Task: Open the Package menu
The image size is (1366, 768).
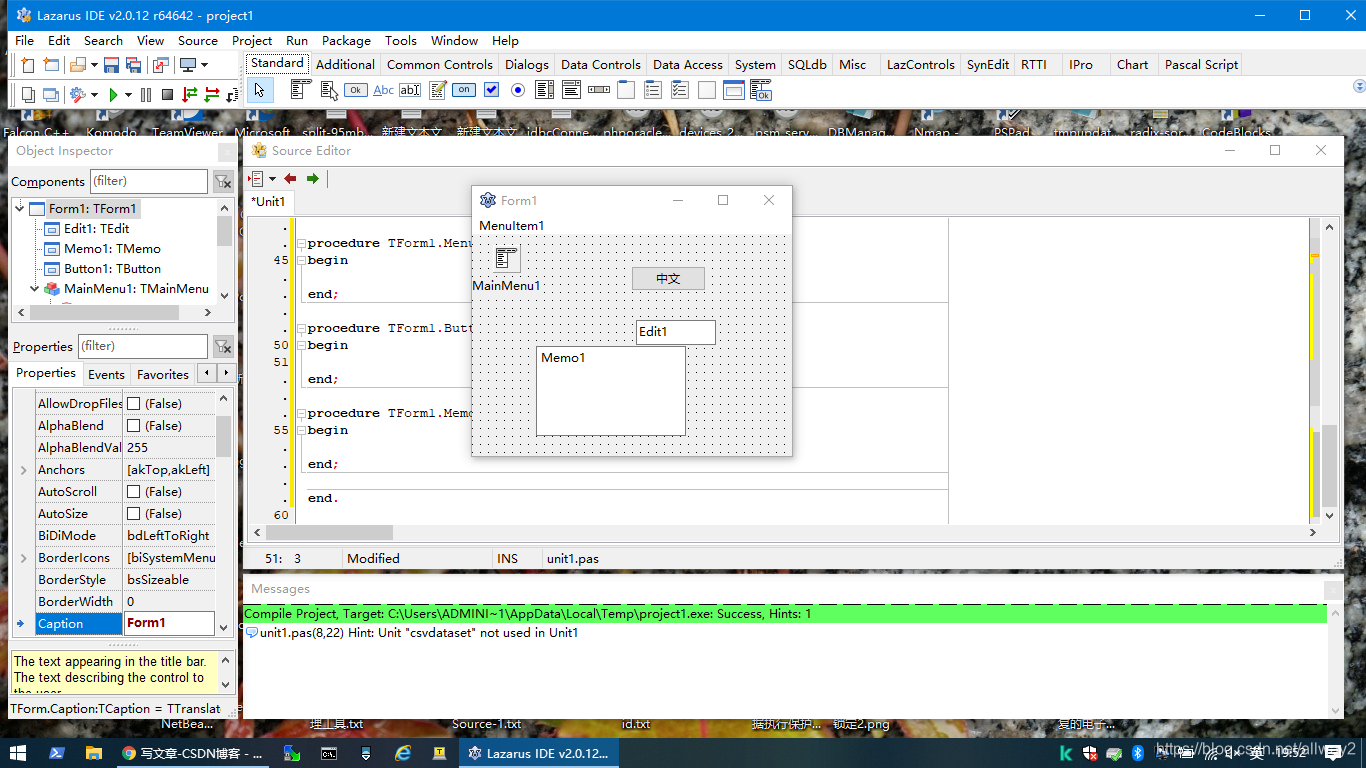Action: pyautogui.click(x=346, y=41)
